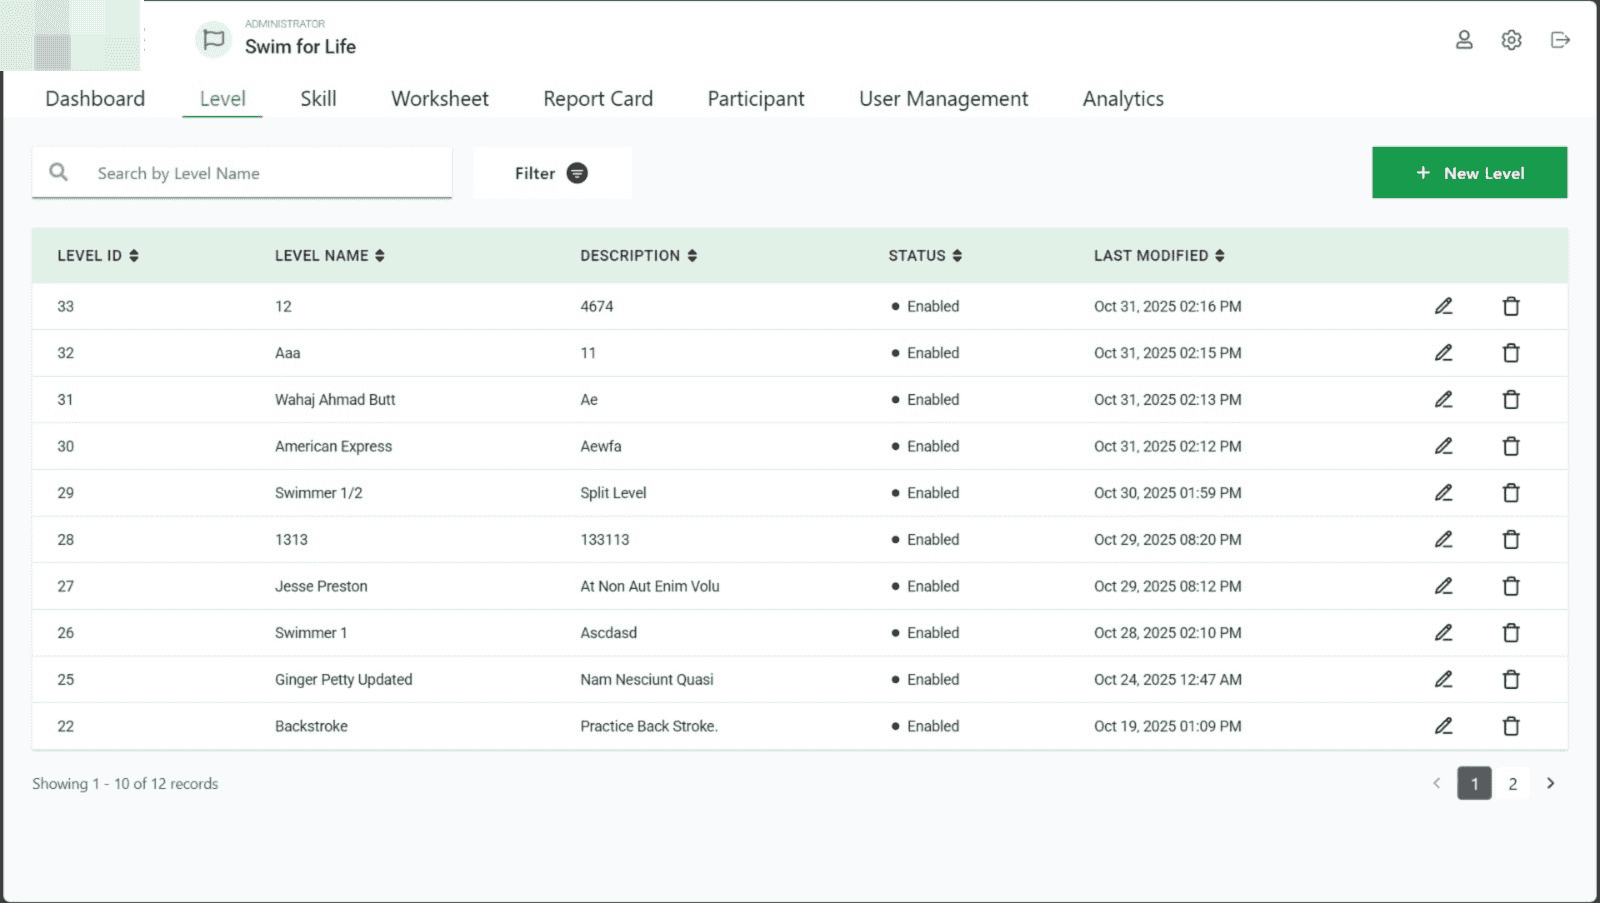
Task: Click the flag icon beside Swim for Life
Action: [x=213, y=39]
